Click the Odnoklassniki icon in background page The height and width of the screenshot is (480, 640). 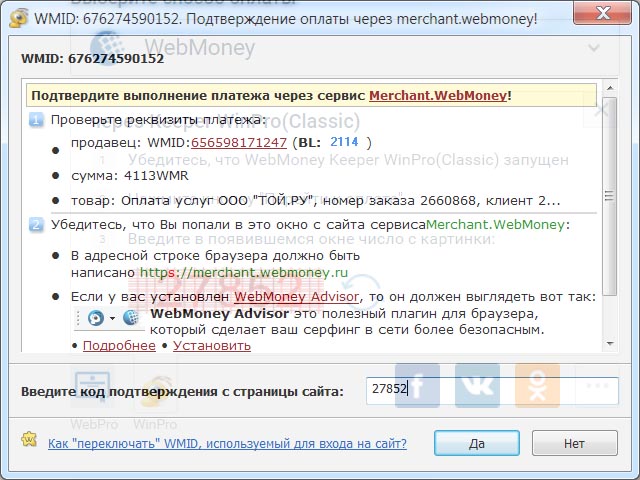point(537,386)
